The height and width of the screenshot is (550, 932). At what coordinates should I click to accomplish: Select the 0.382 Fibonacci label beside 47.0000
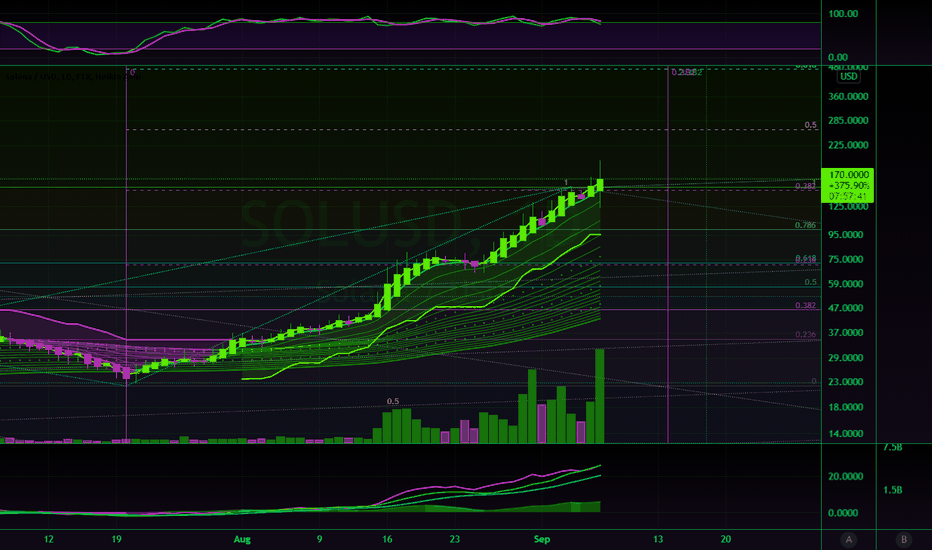(x=806, y=306)
